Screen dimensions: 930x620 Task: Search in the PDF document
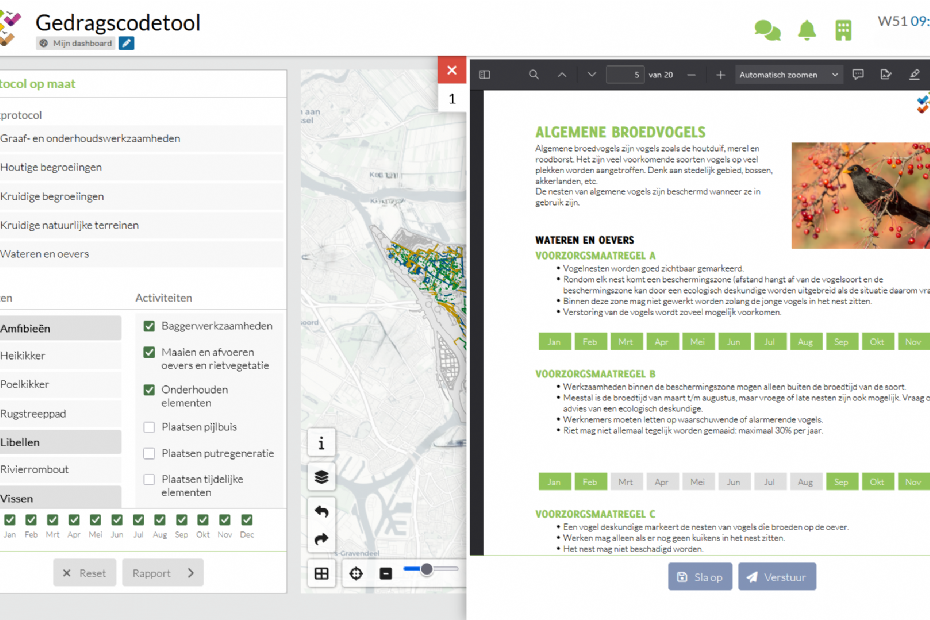click(534, 75)
